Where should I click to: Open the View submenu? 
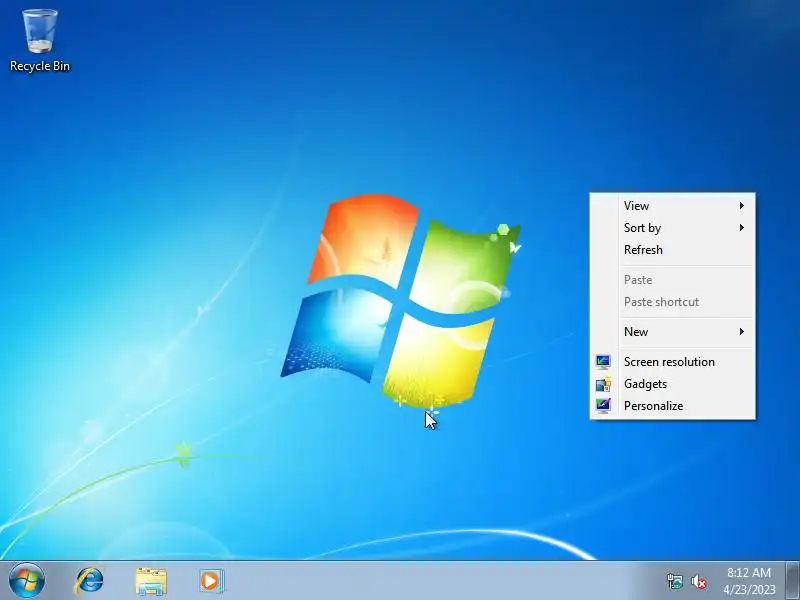pos(672,206)
